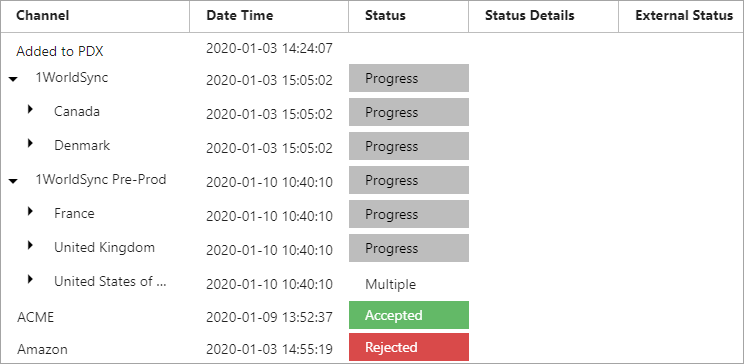Click the External Status column header
The width and height of the screenshot is (744, 364).
coord(684,16)
